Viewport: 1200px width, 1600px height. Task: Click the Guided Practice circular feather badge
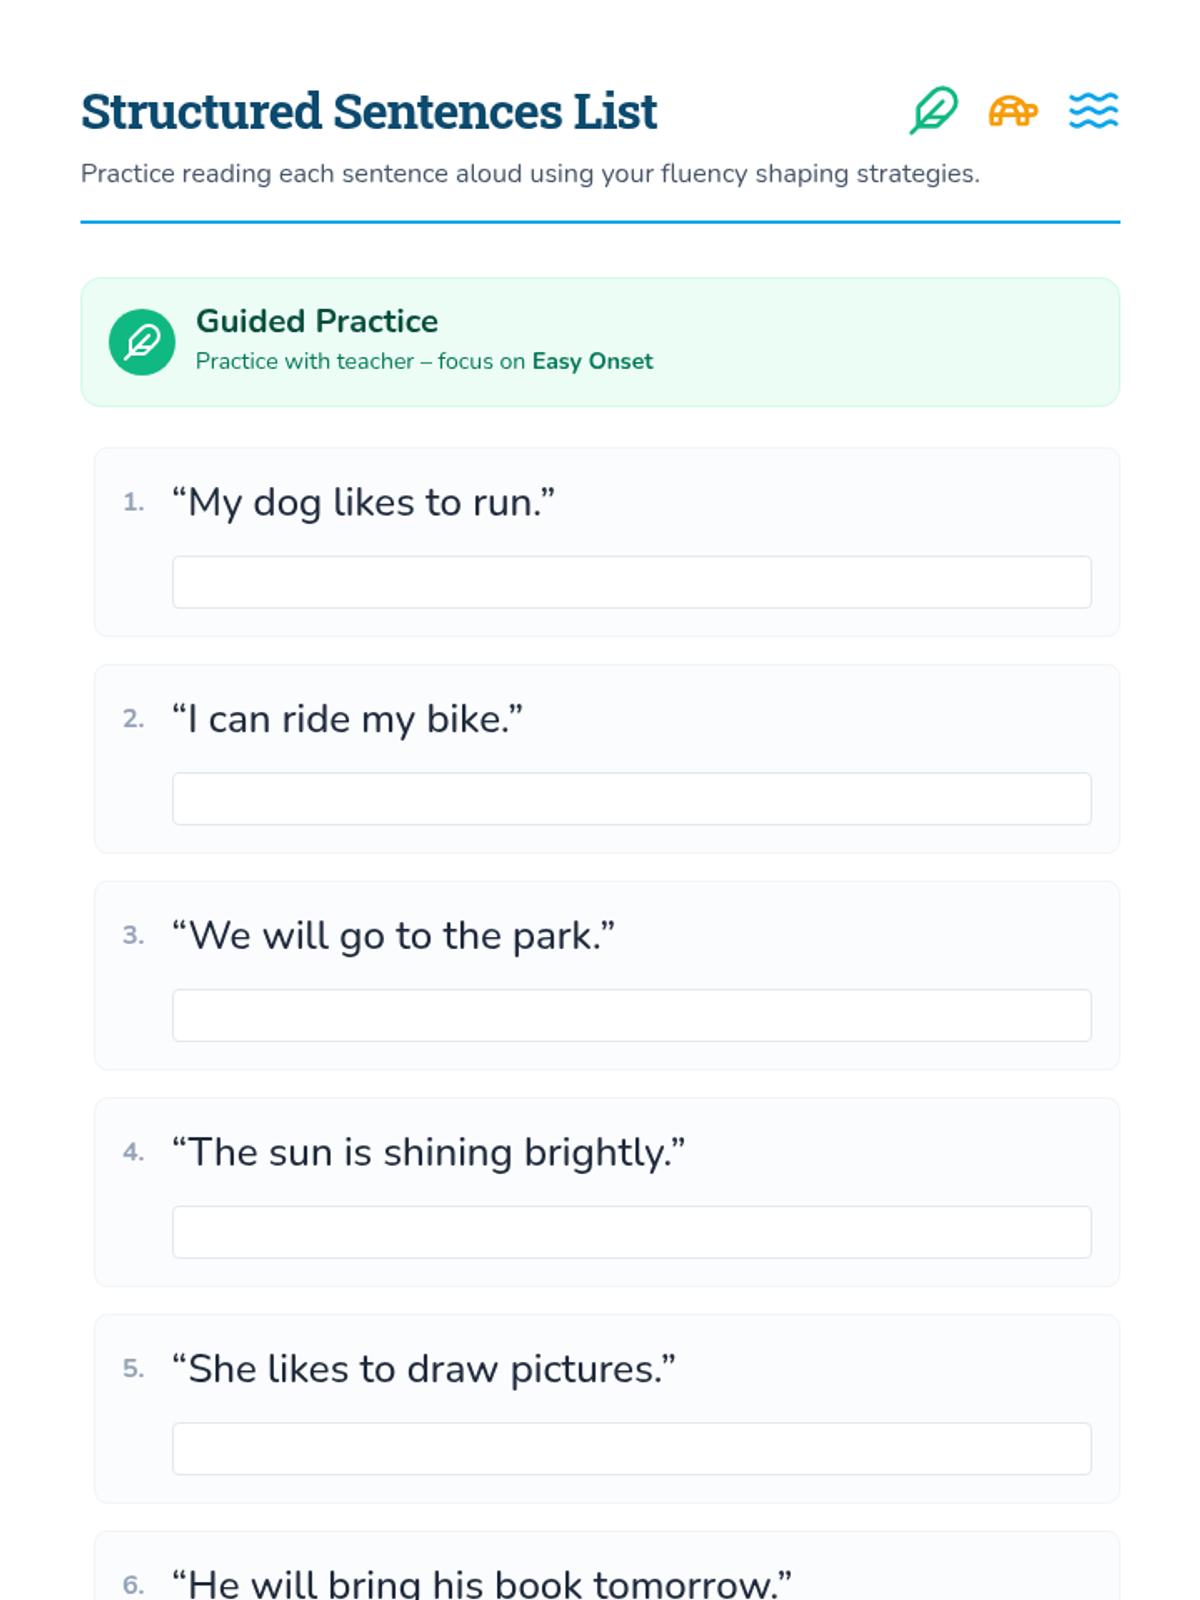click(x=142, y=342)
